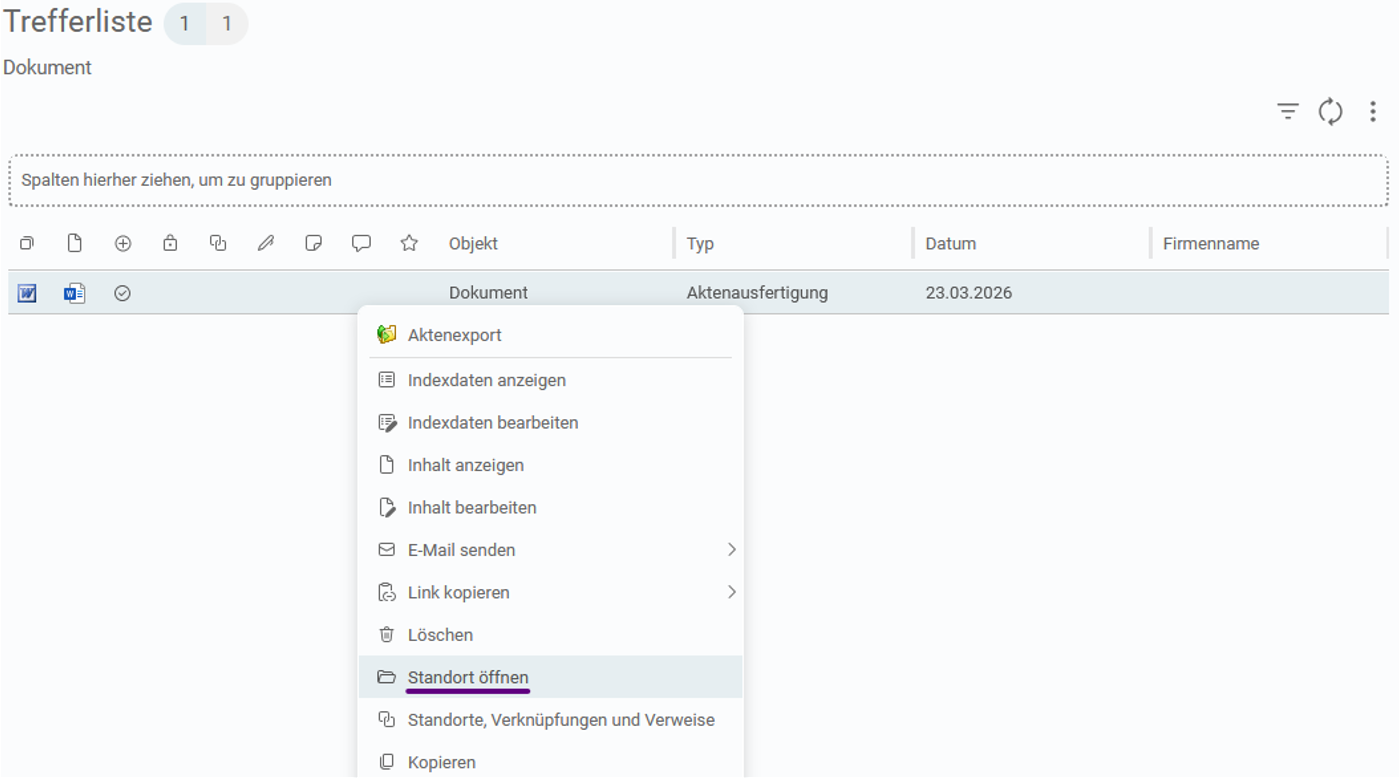
Task: Sort by the Firmenname column header
Action: pos(1211,243)
